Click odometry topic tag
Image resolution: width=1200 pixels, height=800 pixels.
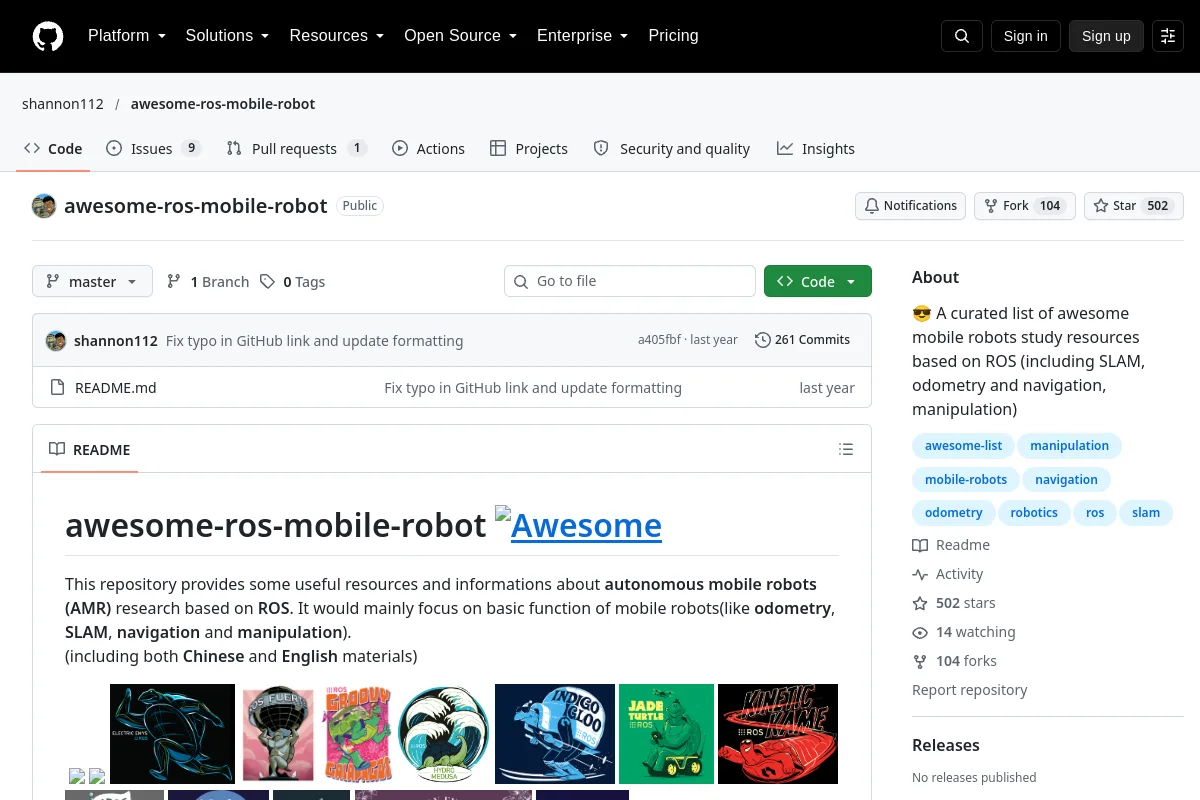pyautogui.click(x=953, y=513)
